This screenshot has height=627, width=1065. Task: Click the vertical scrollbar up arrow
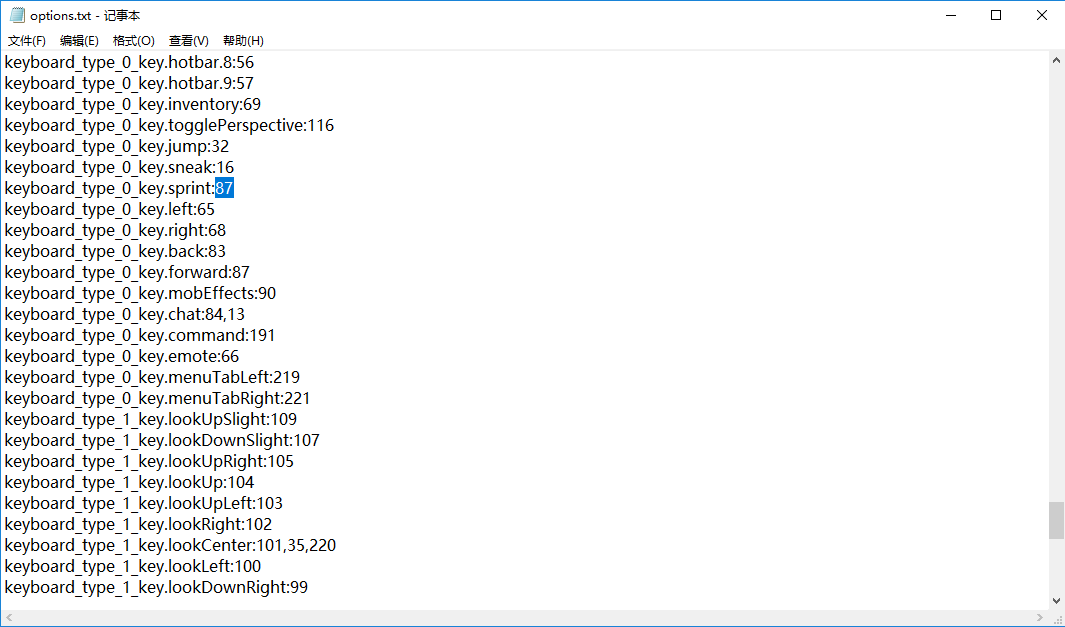tap(1056, 60)
